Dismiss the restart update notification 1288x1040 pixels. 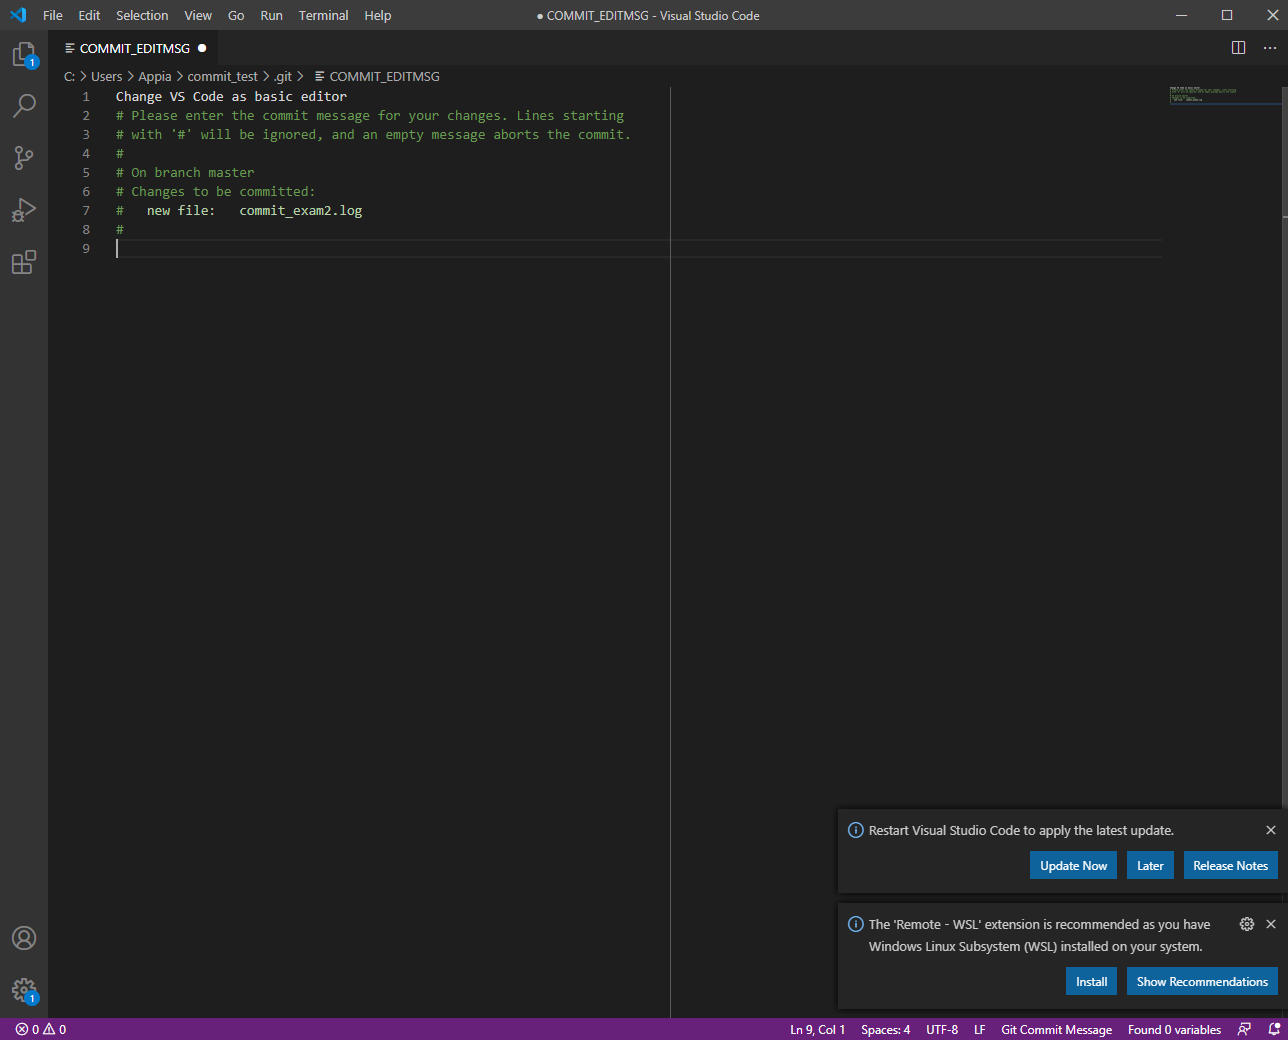click(1271, 830)
